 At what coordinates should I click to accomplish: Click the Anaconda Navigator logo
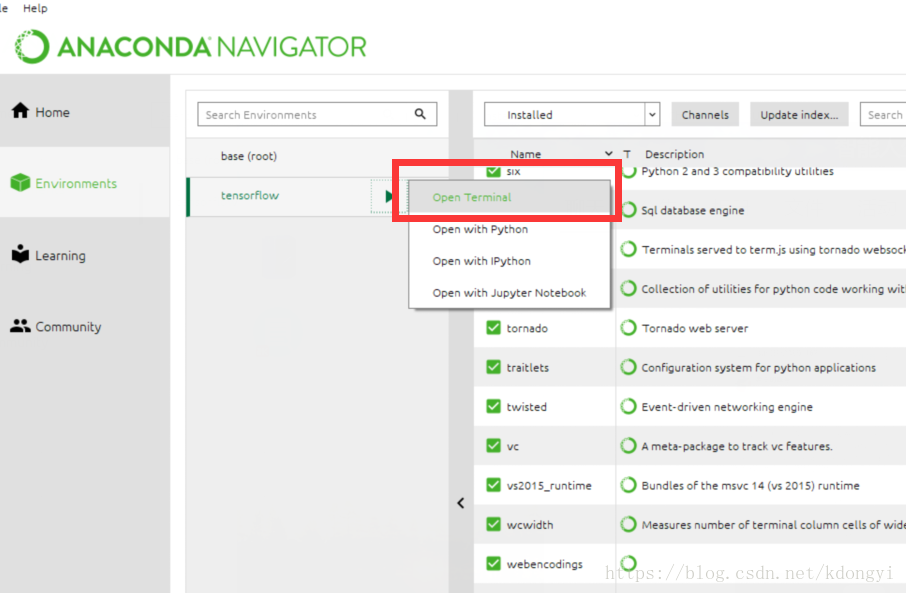pos(191,47)
